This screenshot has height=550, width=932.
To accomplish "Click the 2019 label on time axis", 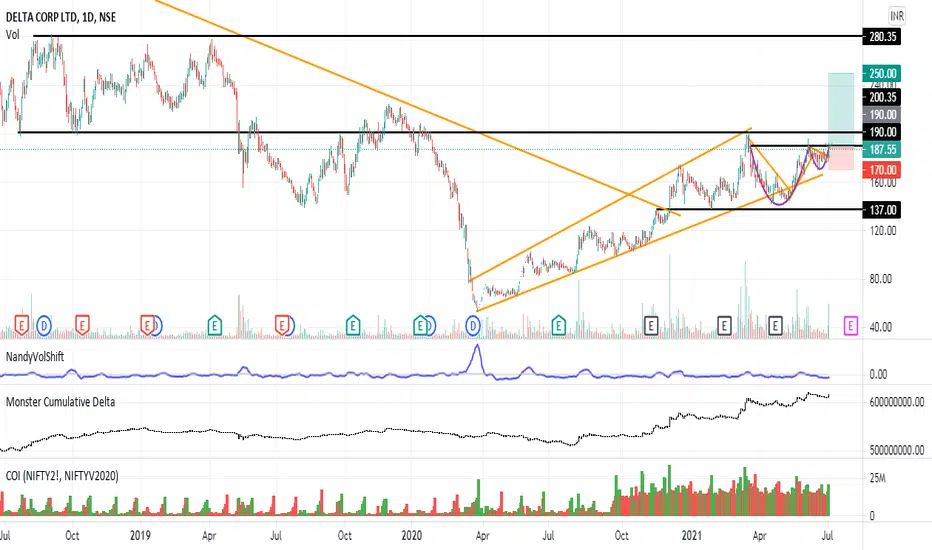I will tap(140, 535).
